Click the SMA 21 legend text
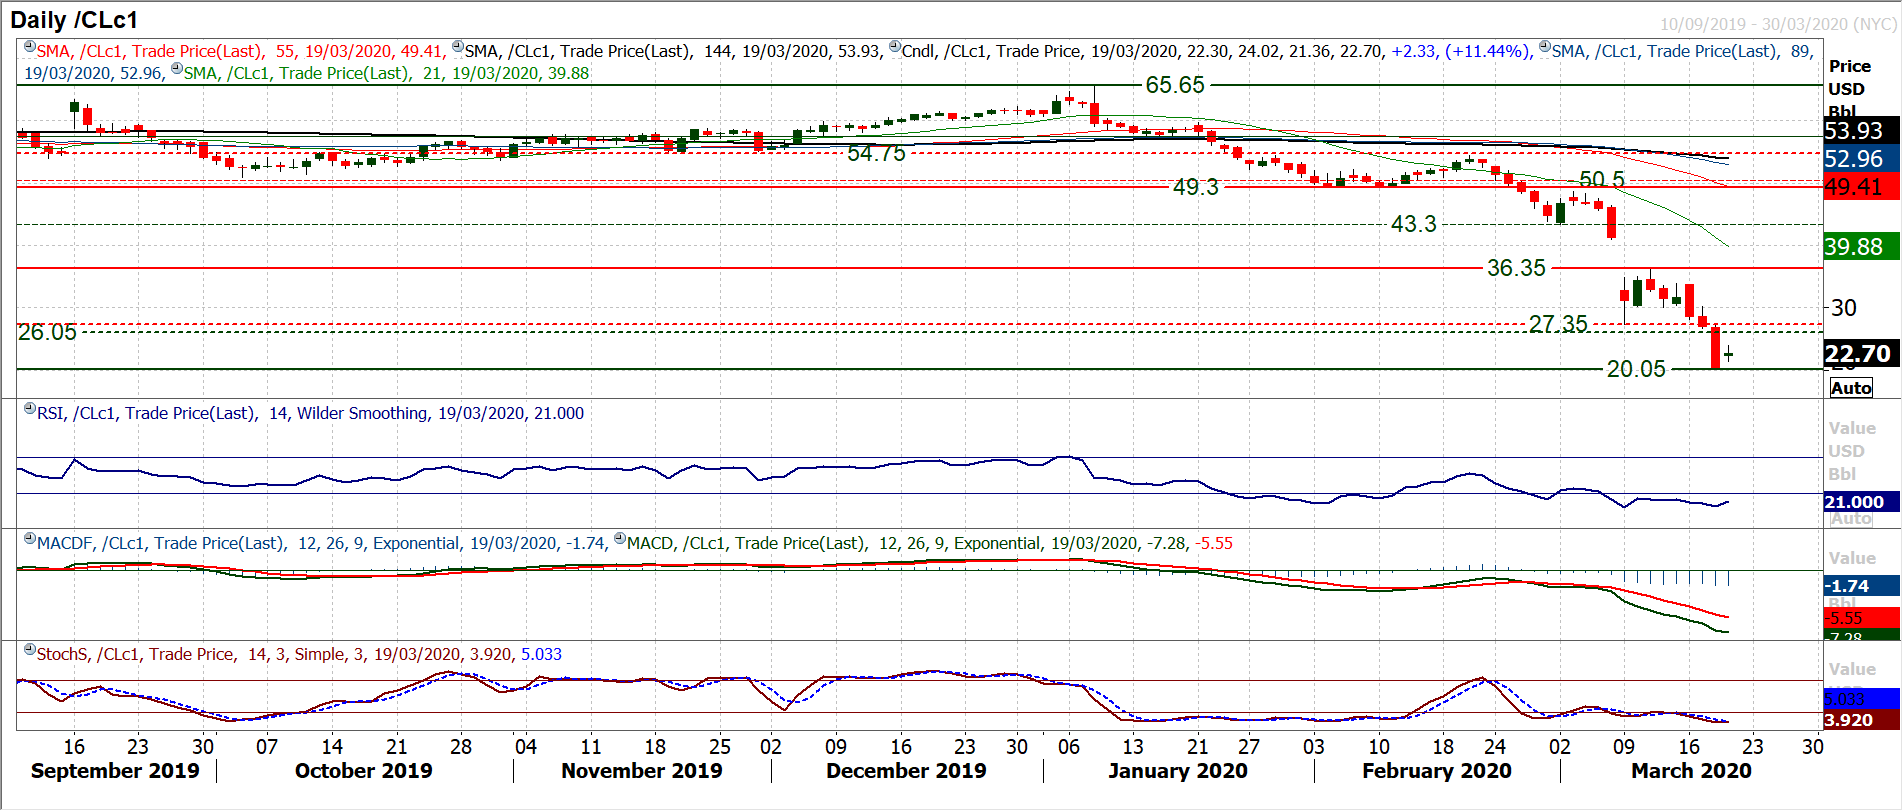Viewport: 1903px width, 811px height. [386, 73]
